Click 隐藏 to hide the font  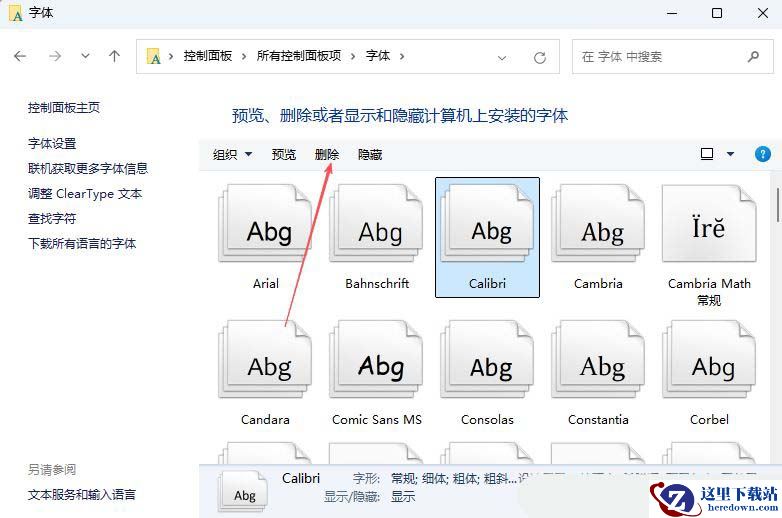click(370, 155)
